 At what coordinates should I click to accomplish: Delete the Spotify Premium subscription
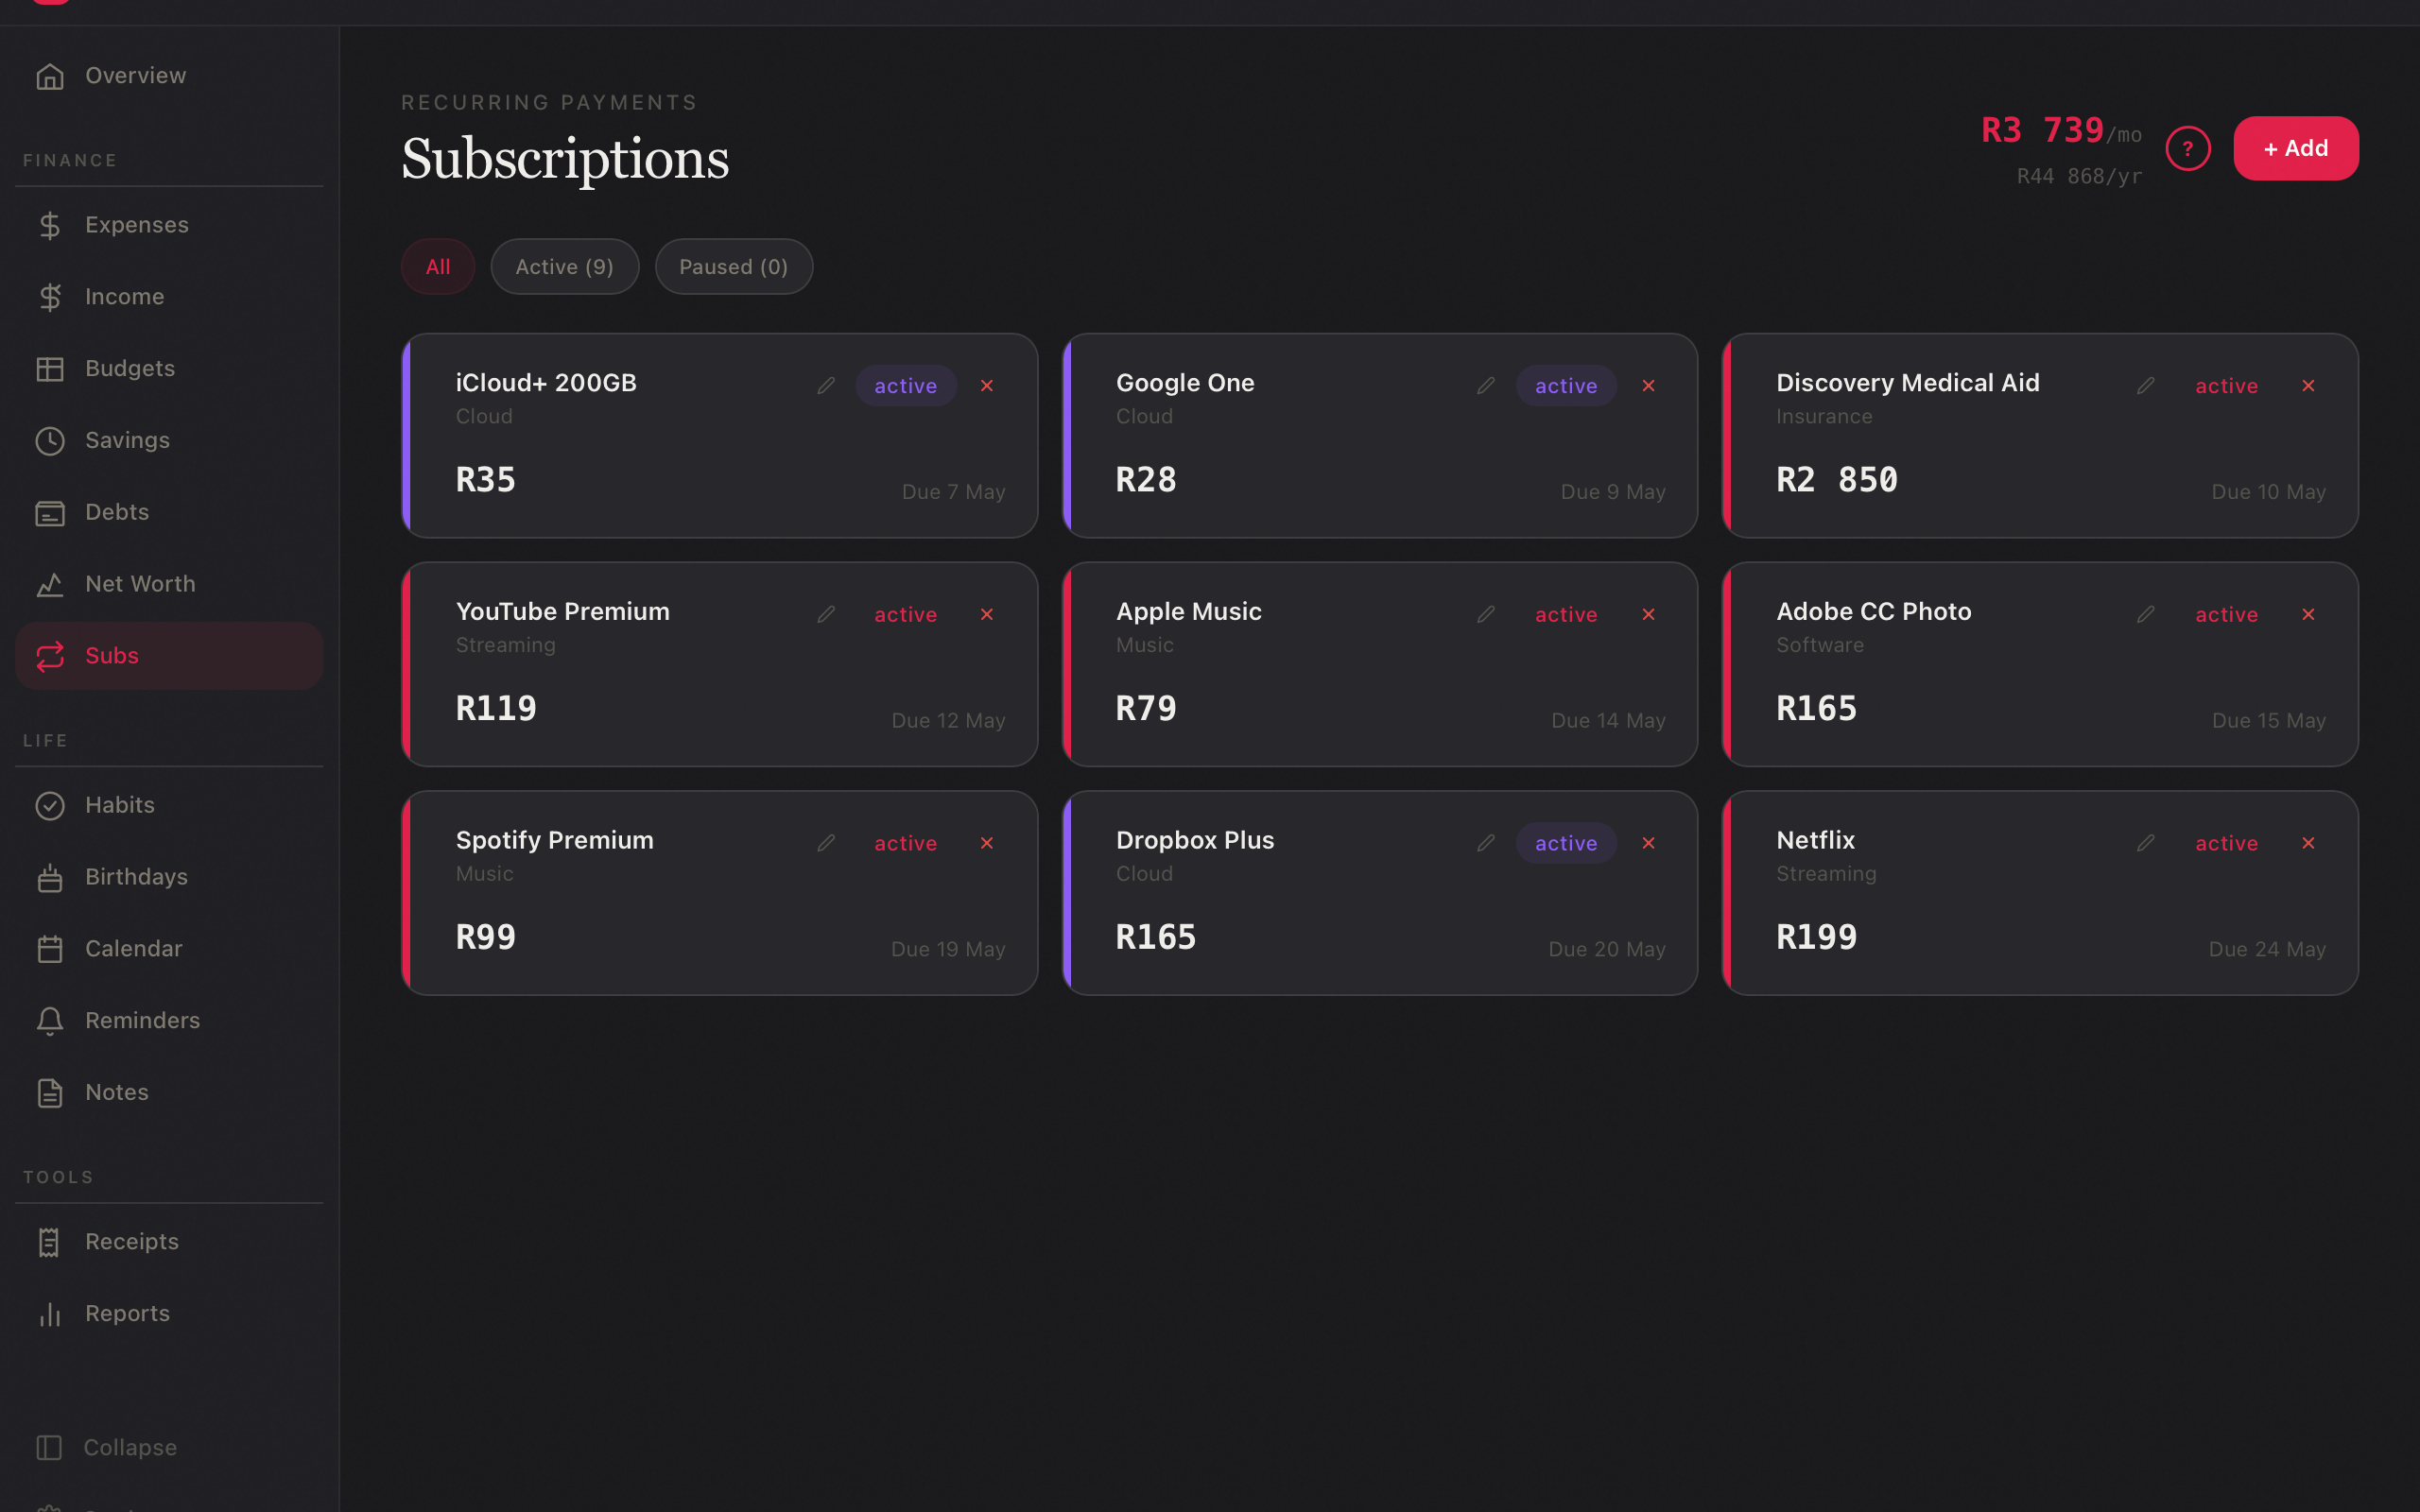click(x=987, y=844)
